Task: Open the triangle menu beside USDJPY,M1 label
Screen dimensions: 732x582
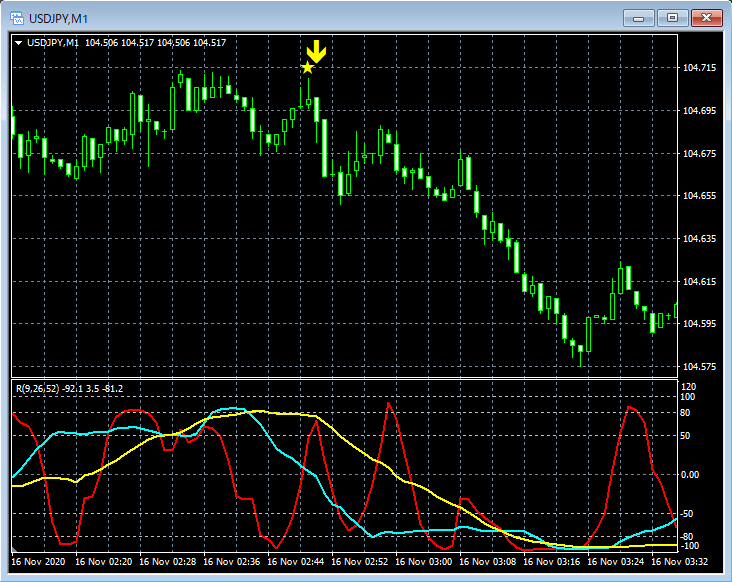Action: [x=19, y=42]
